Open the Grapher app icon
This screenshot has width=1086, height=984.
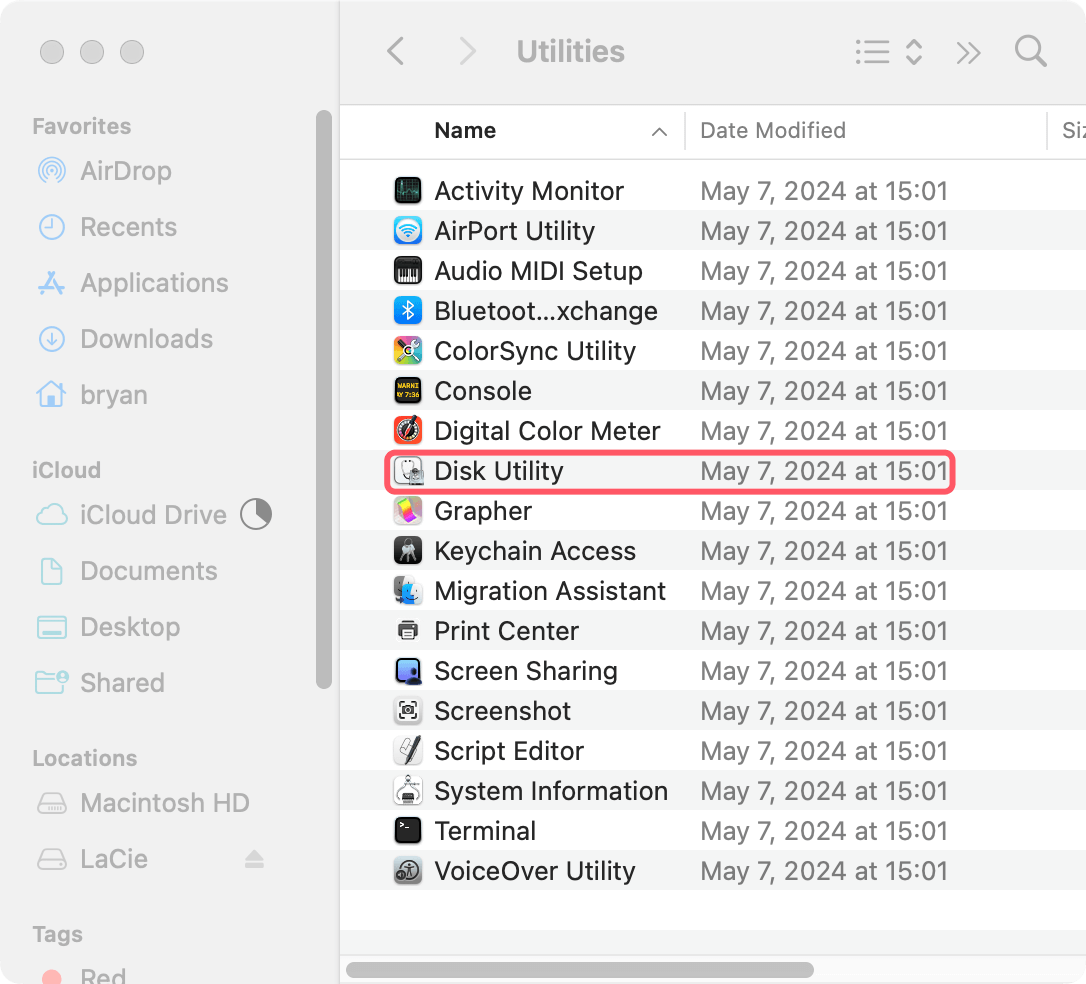click(x=412, y=511)
